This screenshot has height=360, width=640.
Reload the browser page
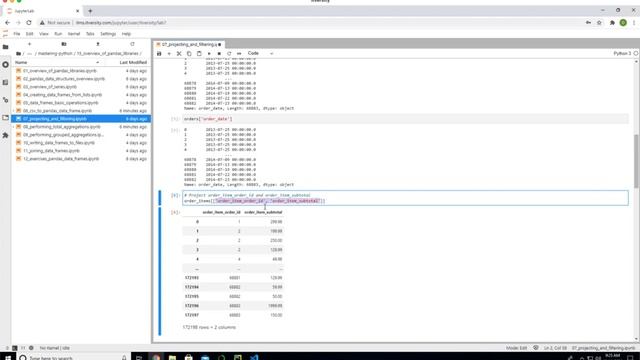tap(29, 23)
